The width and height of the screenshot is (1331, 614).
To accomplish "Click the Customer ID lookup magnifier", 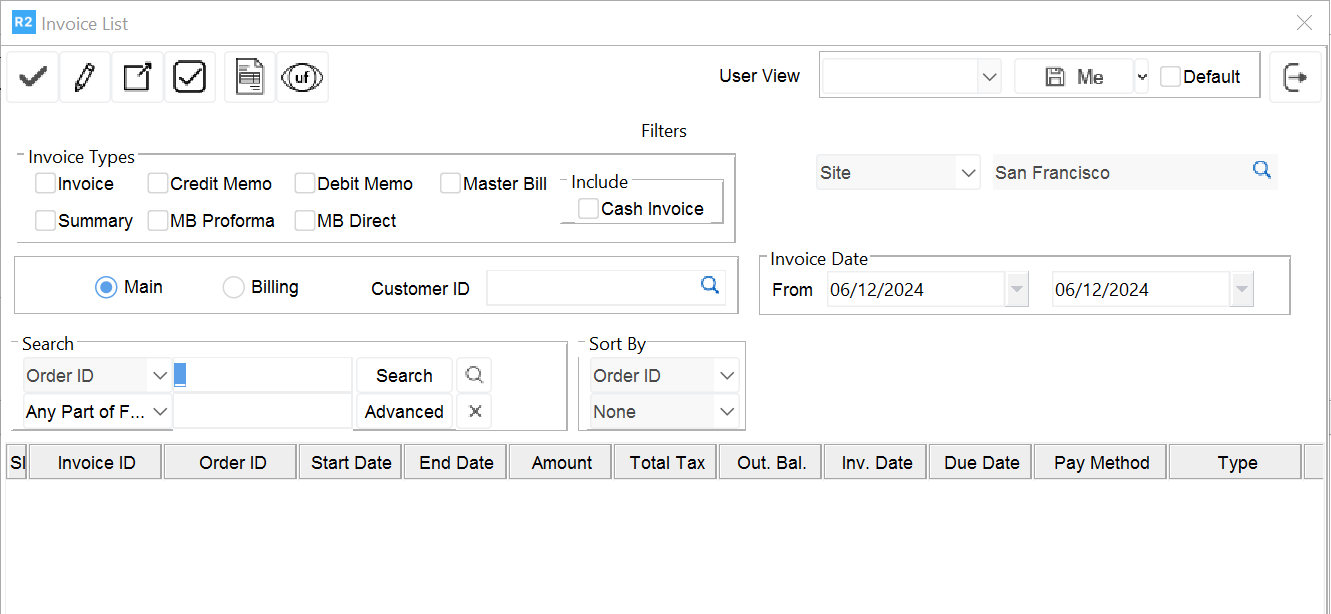I will 710,286.
